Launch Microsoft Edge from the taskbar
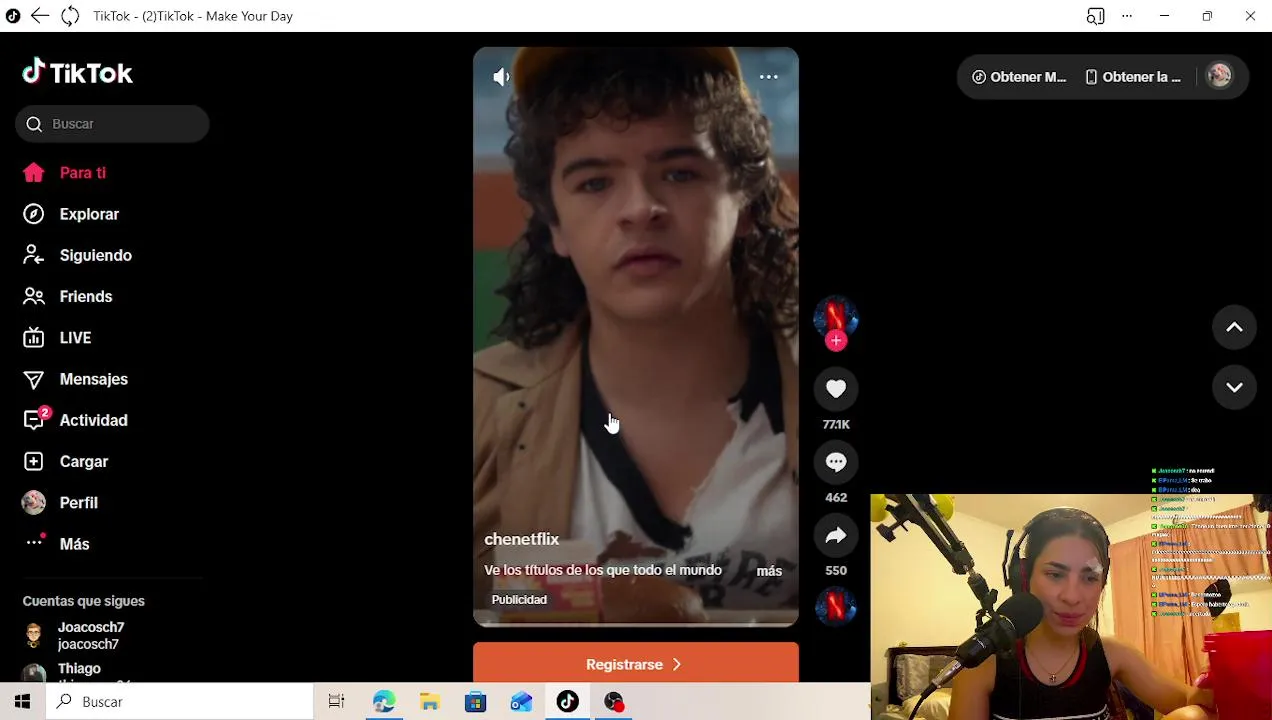 click(383, 702)
